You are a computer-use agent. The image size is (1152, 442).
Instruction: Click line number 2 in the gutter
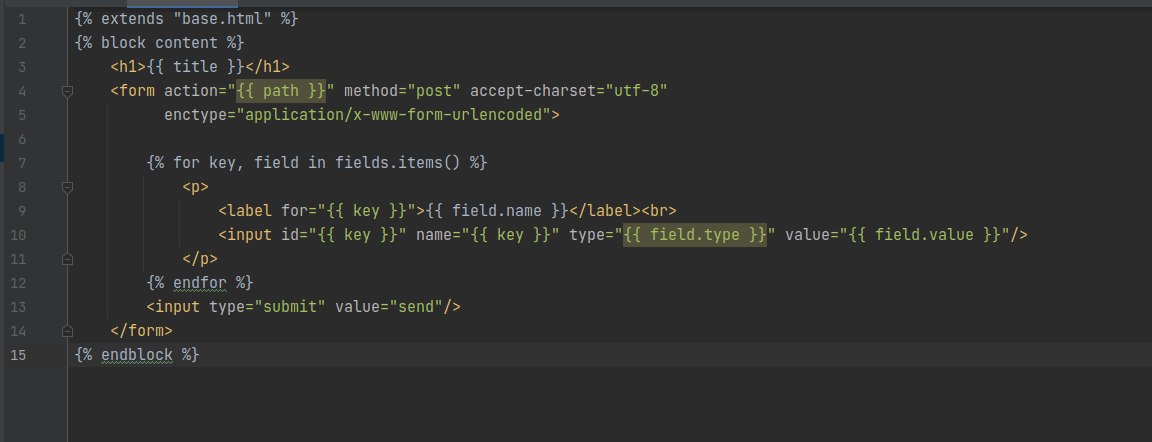(22, 43)
